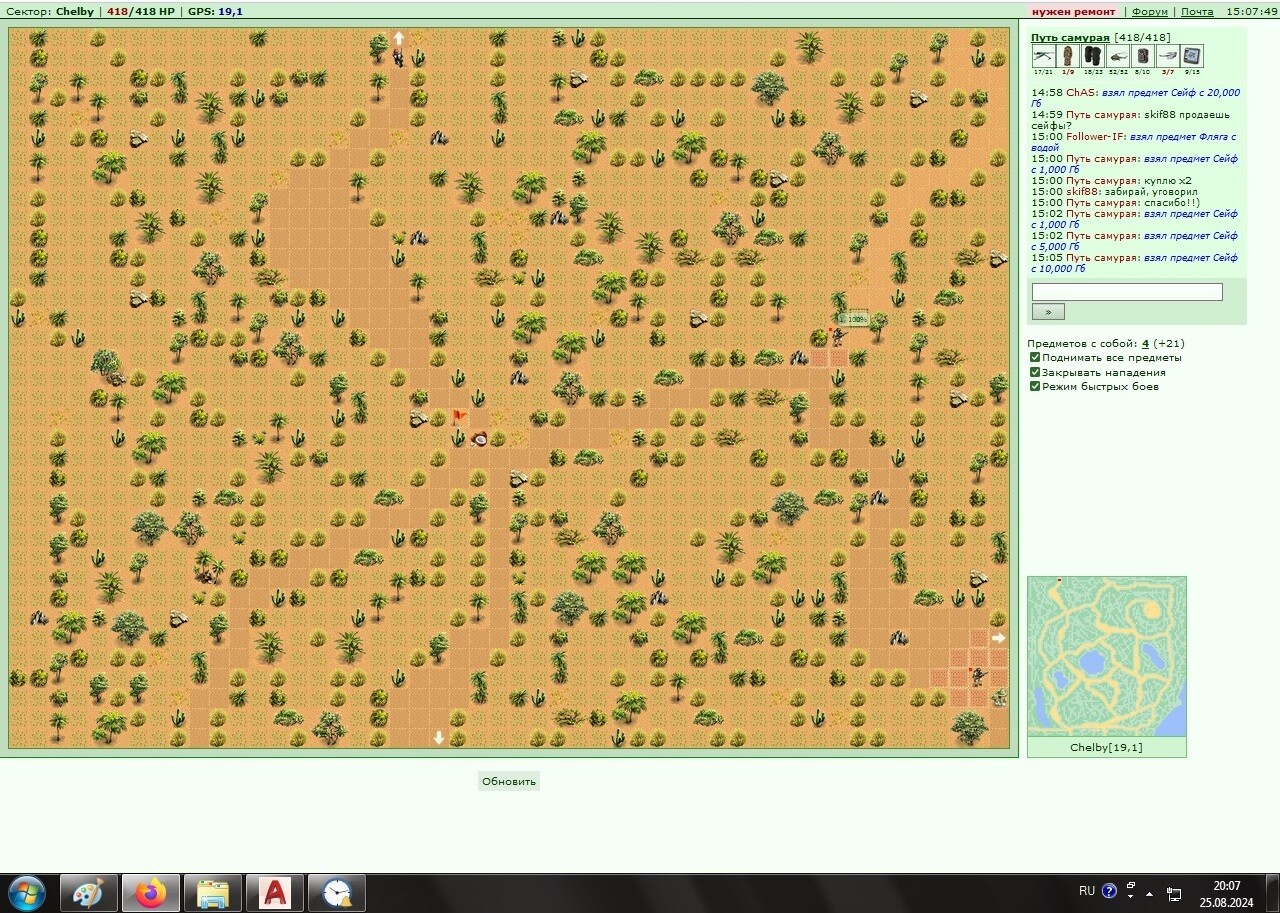Screen dimensions: 1280x913
Task: Click 'Follower-IF' name in chat log
Action: coord(1096,137)
